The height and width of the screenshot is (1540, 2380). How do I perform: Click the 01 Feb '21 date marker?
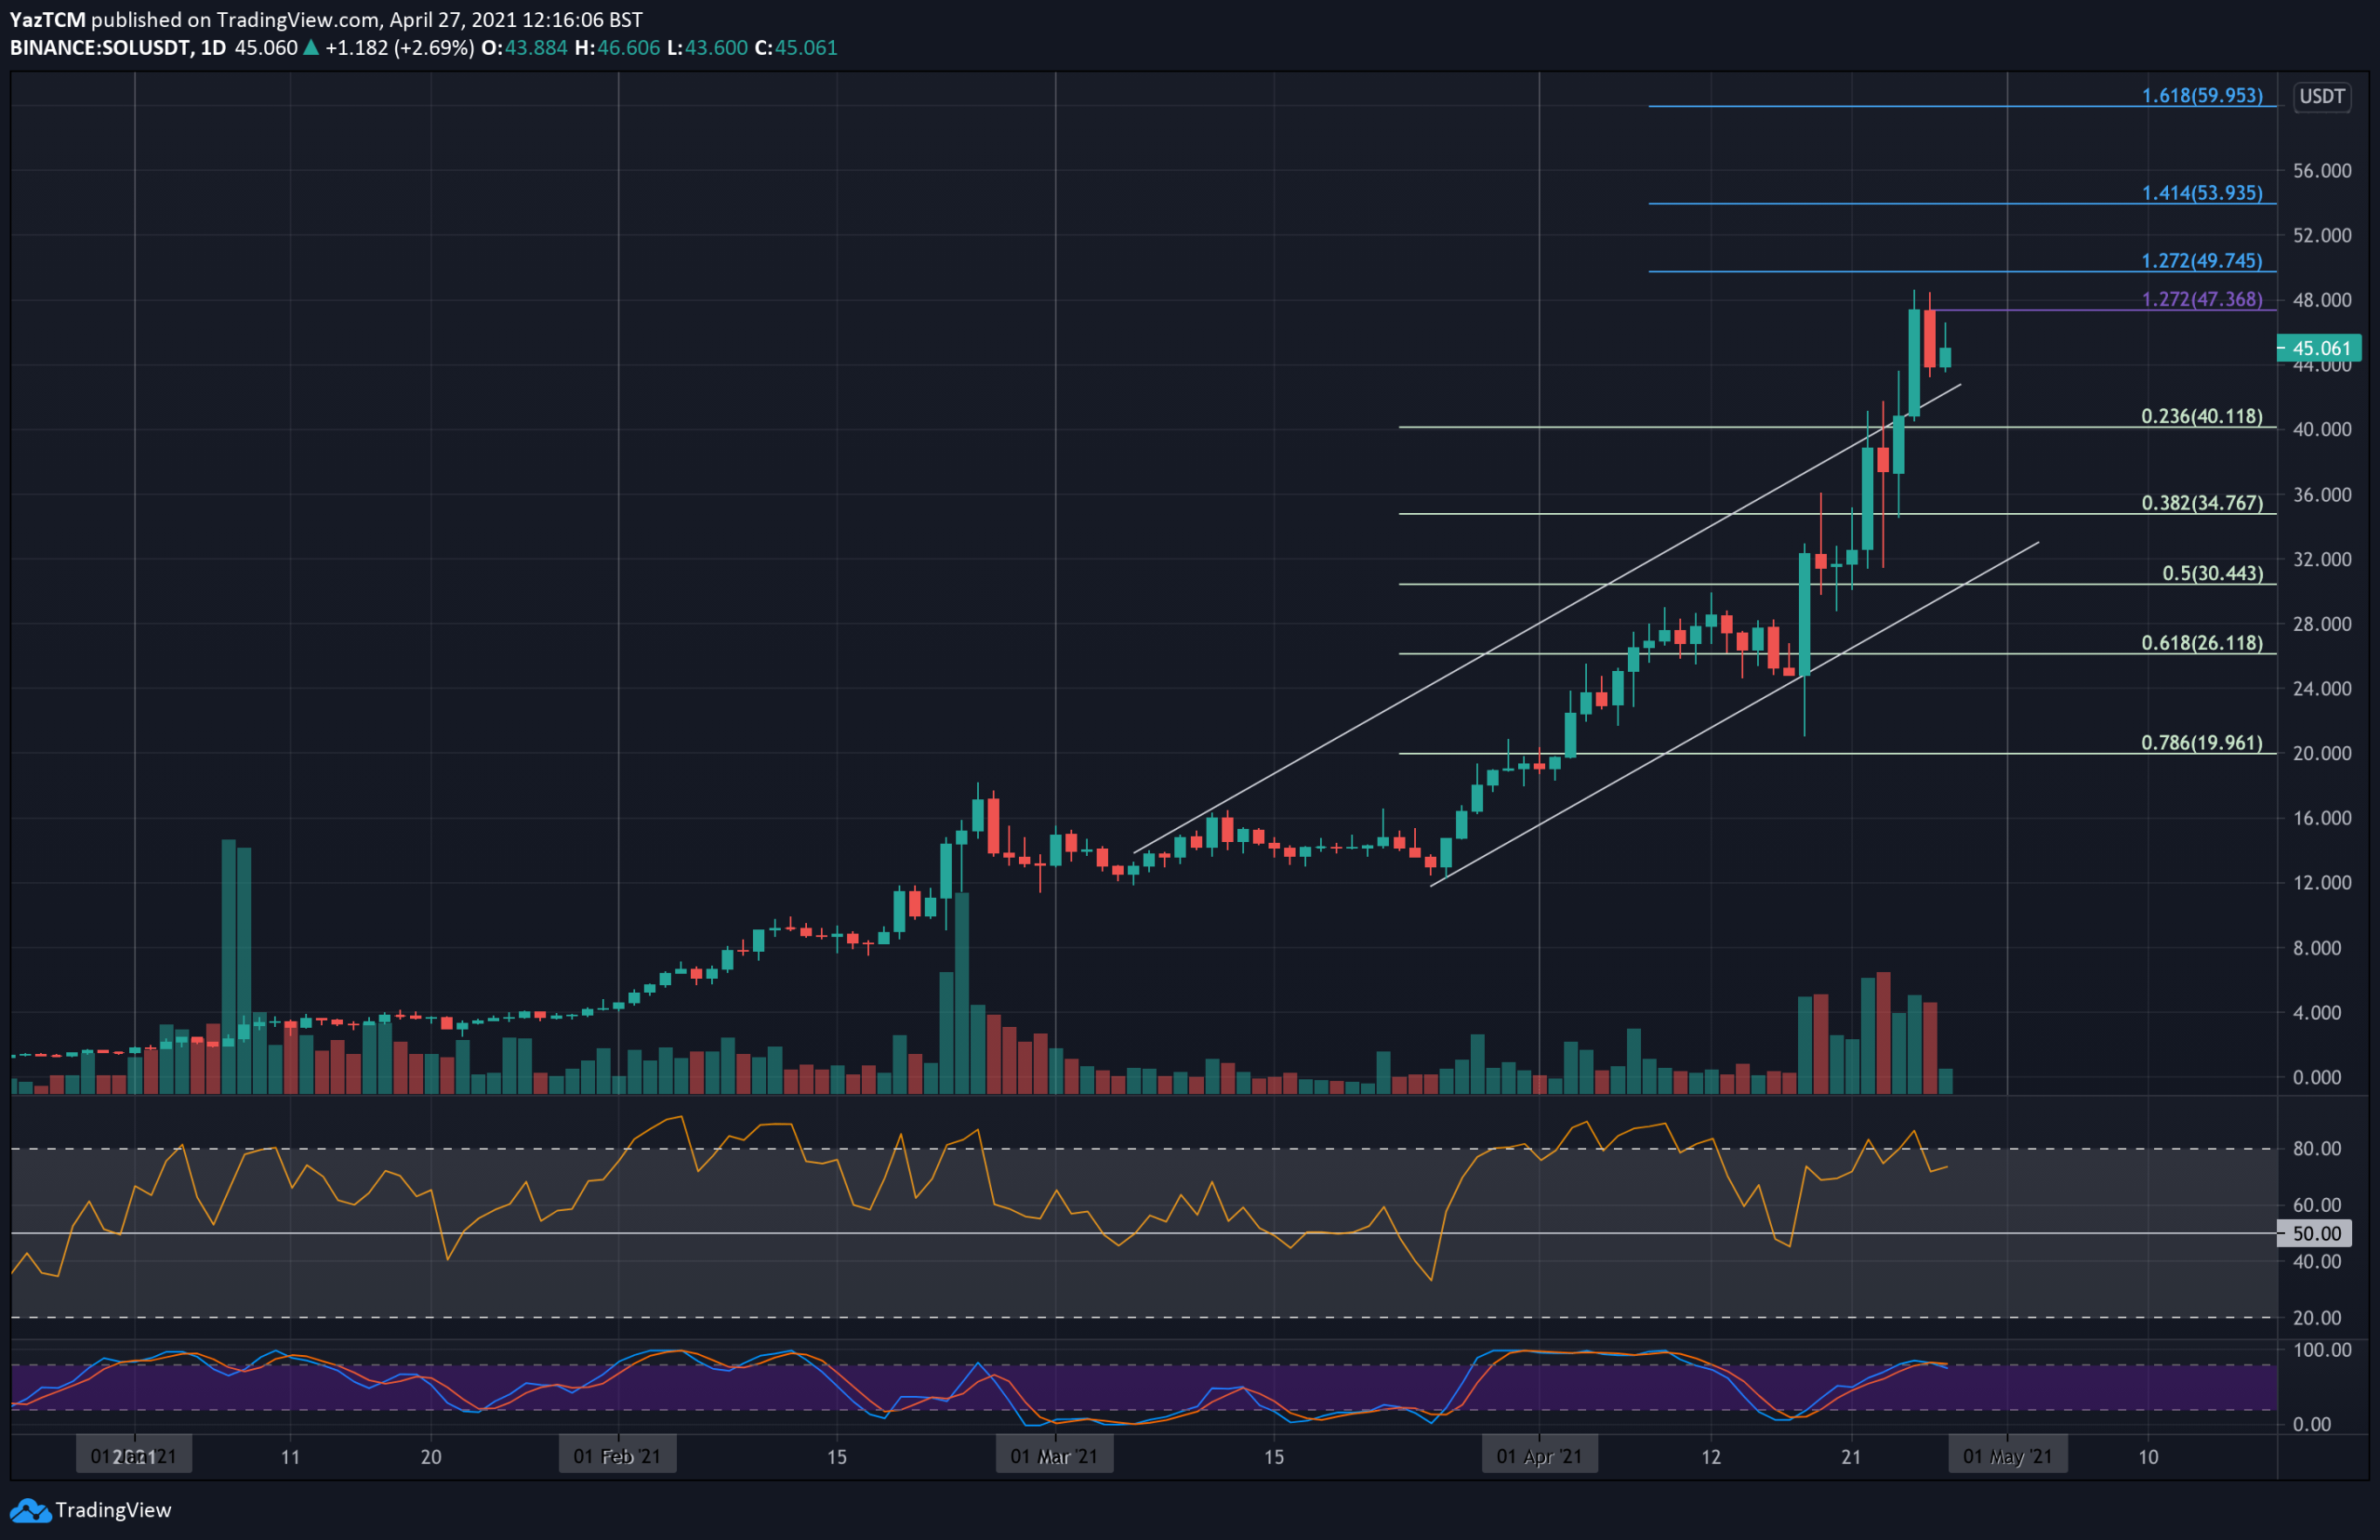pos(617,1456)
